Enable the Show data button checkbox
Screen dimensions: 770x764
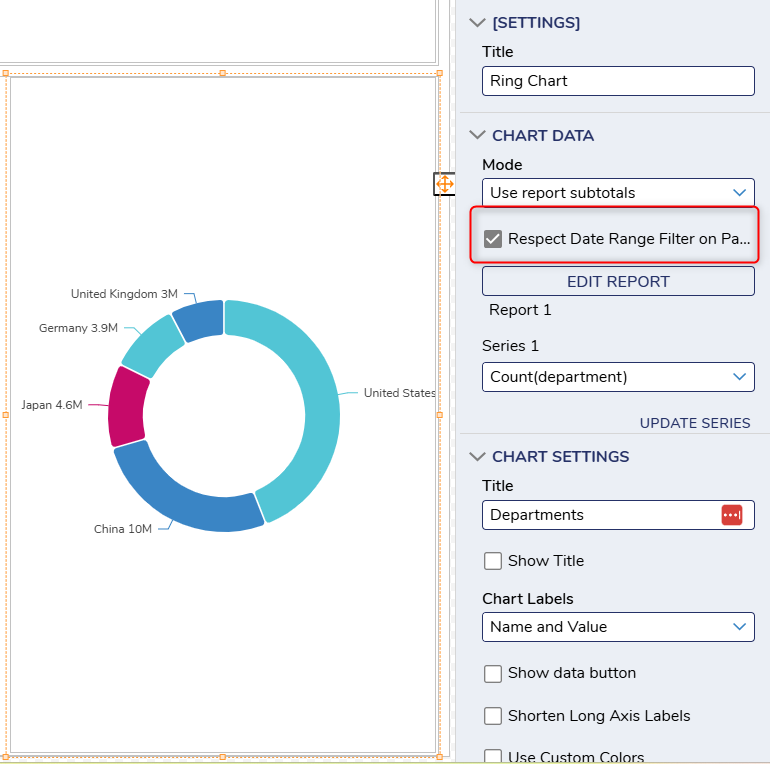point(493,673)
